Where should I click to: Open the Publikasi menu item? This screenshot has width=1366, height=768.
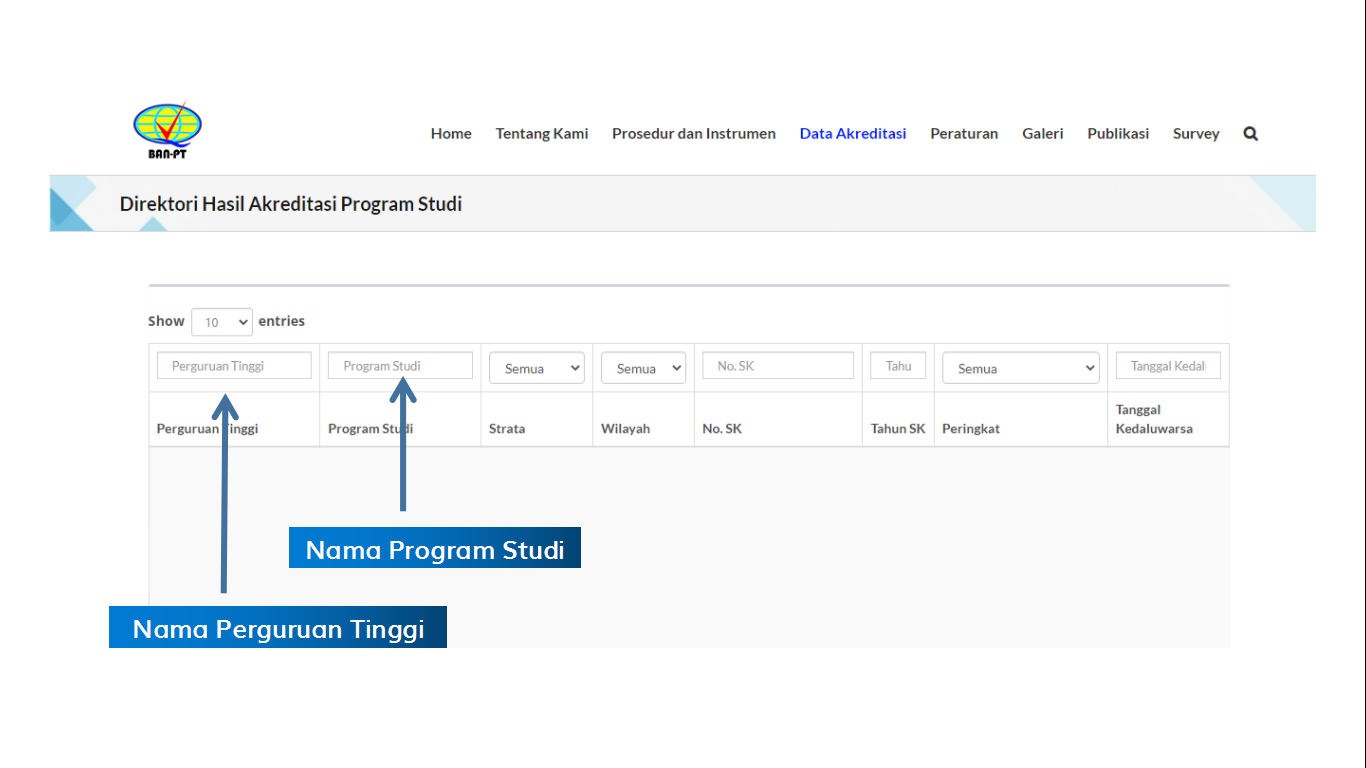tap(1118, 133)
